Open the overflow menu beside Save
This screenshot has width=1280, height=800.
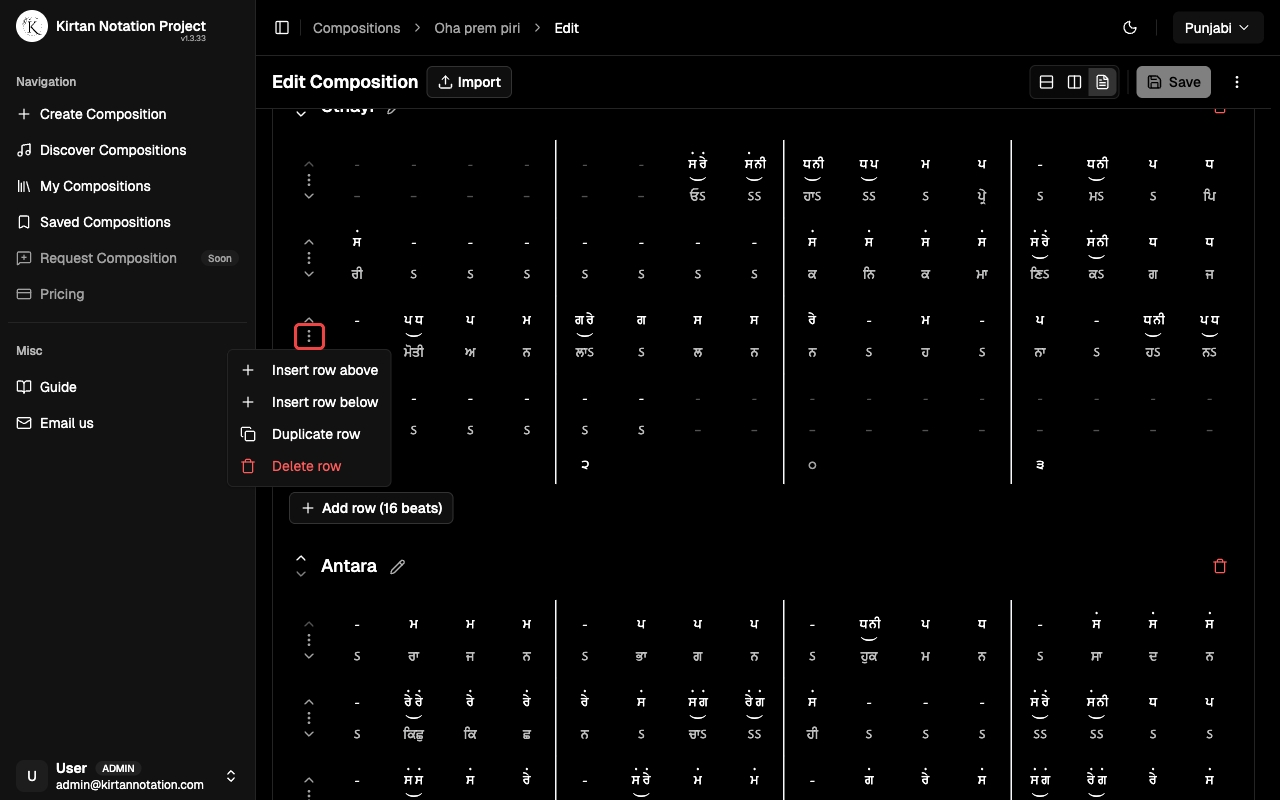(1237, 82)
